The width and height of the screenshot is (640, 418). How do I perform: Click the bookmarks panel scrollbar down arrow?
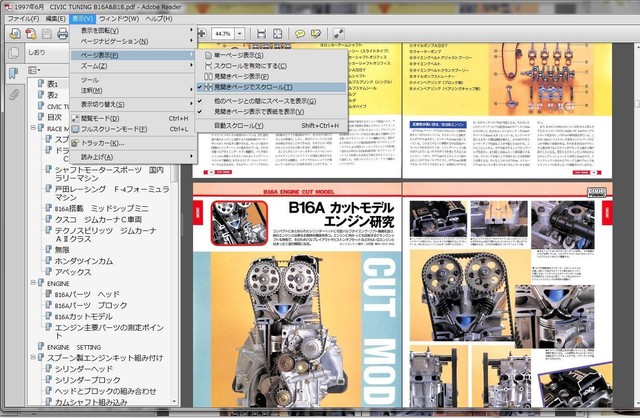(175, 401)
